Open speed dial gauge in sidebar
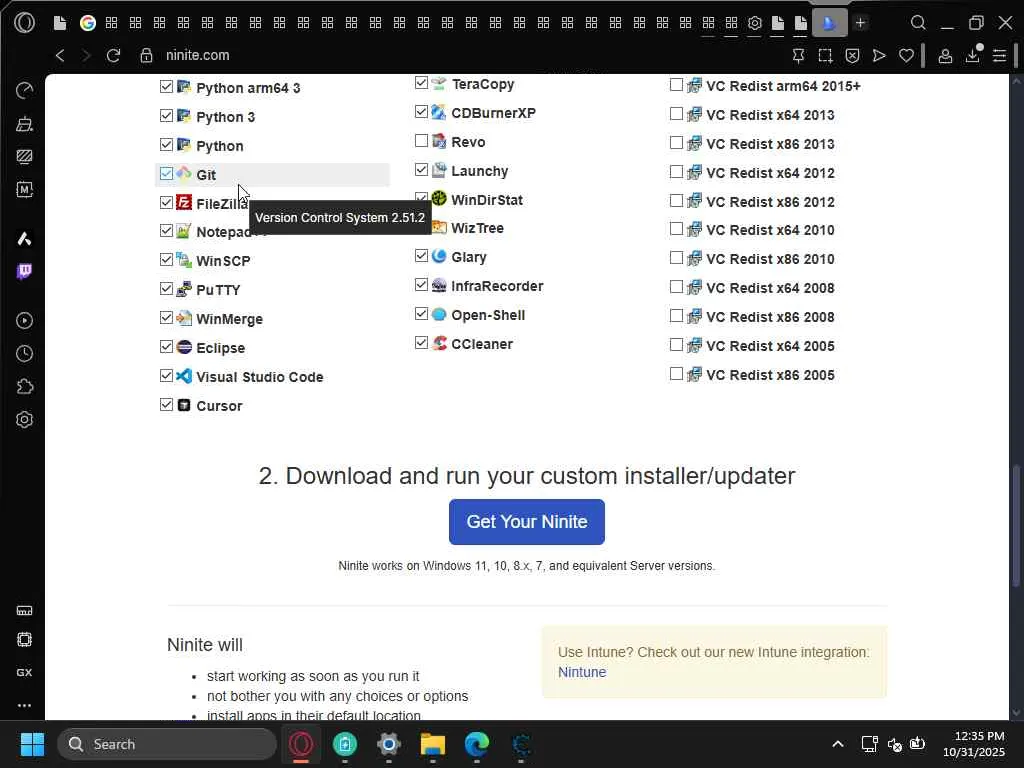Screen dimensions: 1024x768 pos(24,91)
